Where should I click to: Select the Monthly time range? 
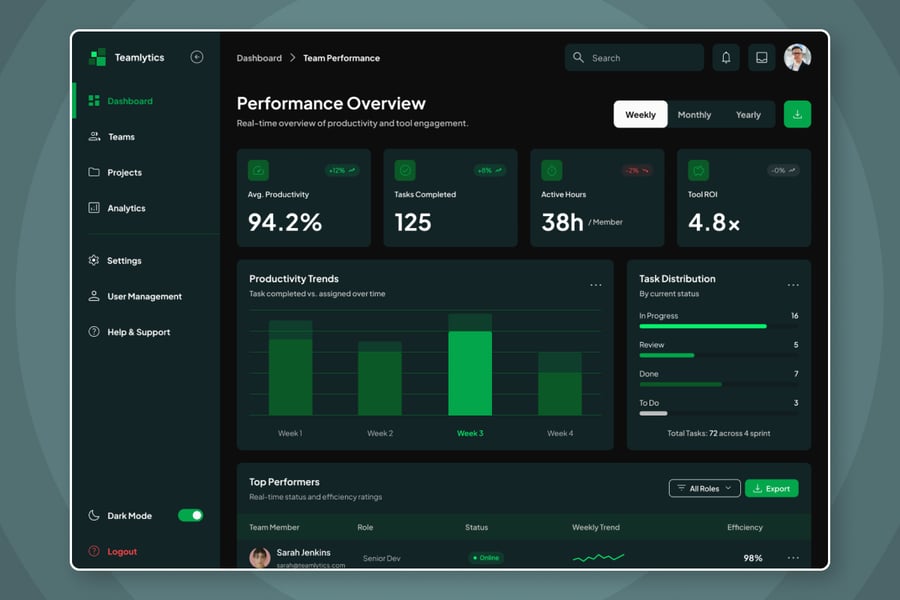coord(694,115)
